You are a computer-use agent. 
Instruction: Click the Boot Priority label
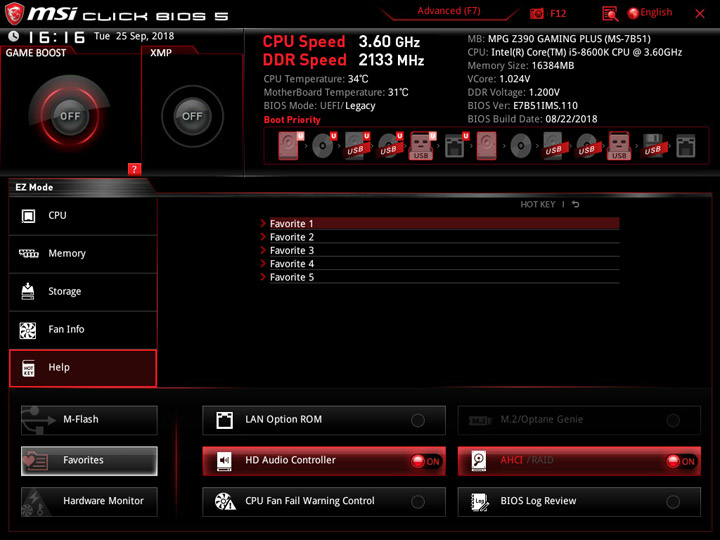[292, 119]
